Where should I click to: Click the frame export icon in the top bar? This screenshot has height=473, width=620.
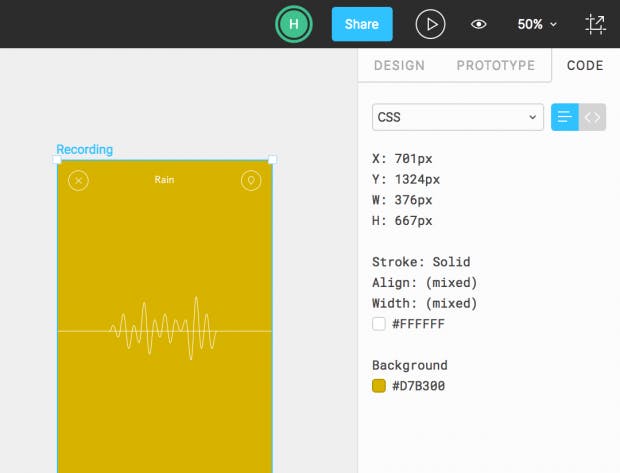tap(595, 24)
